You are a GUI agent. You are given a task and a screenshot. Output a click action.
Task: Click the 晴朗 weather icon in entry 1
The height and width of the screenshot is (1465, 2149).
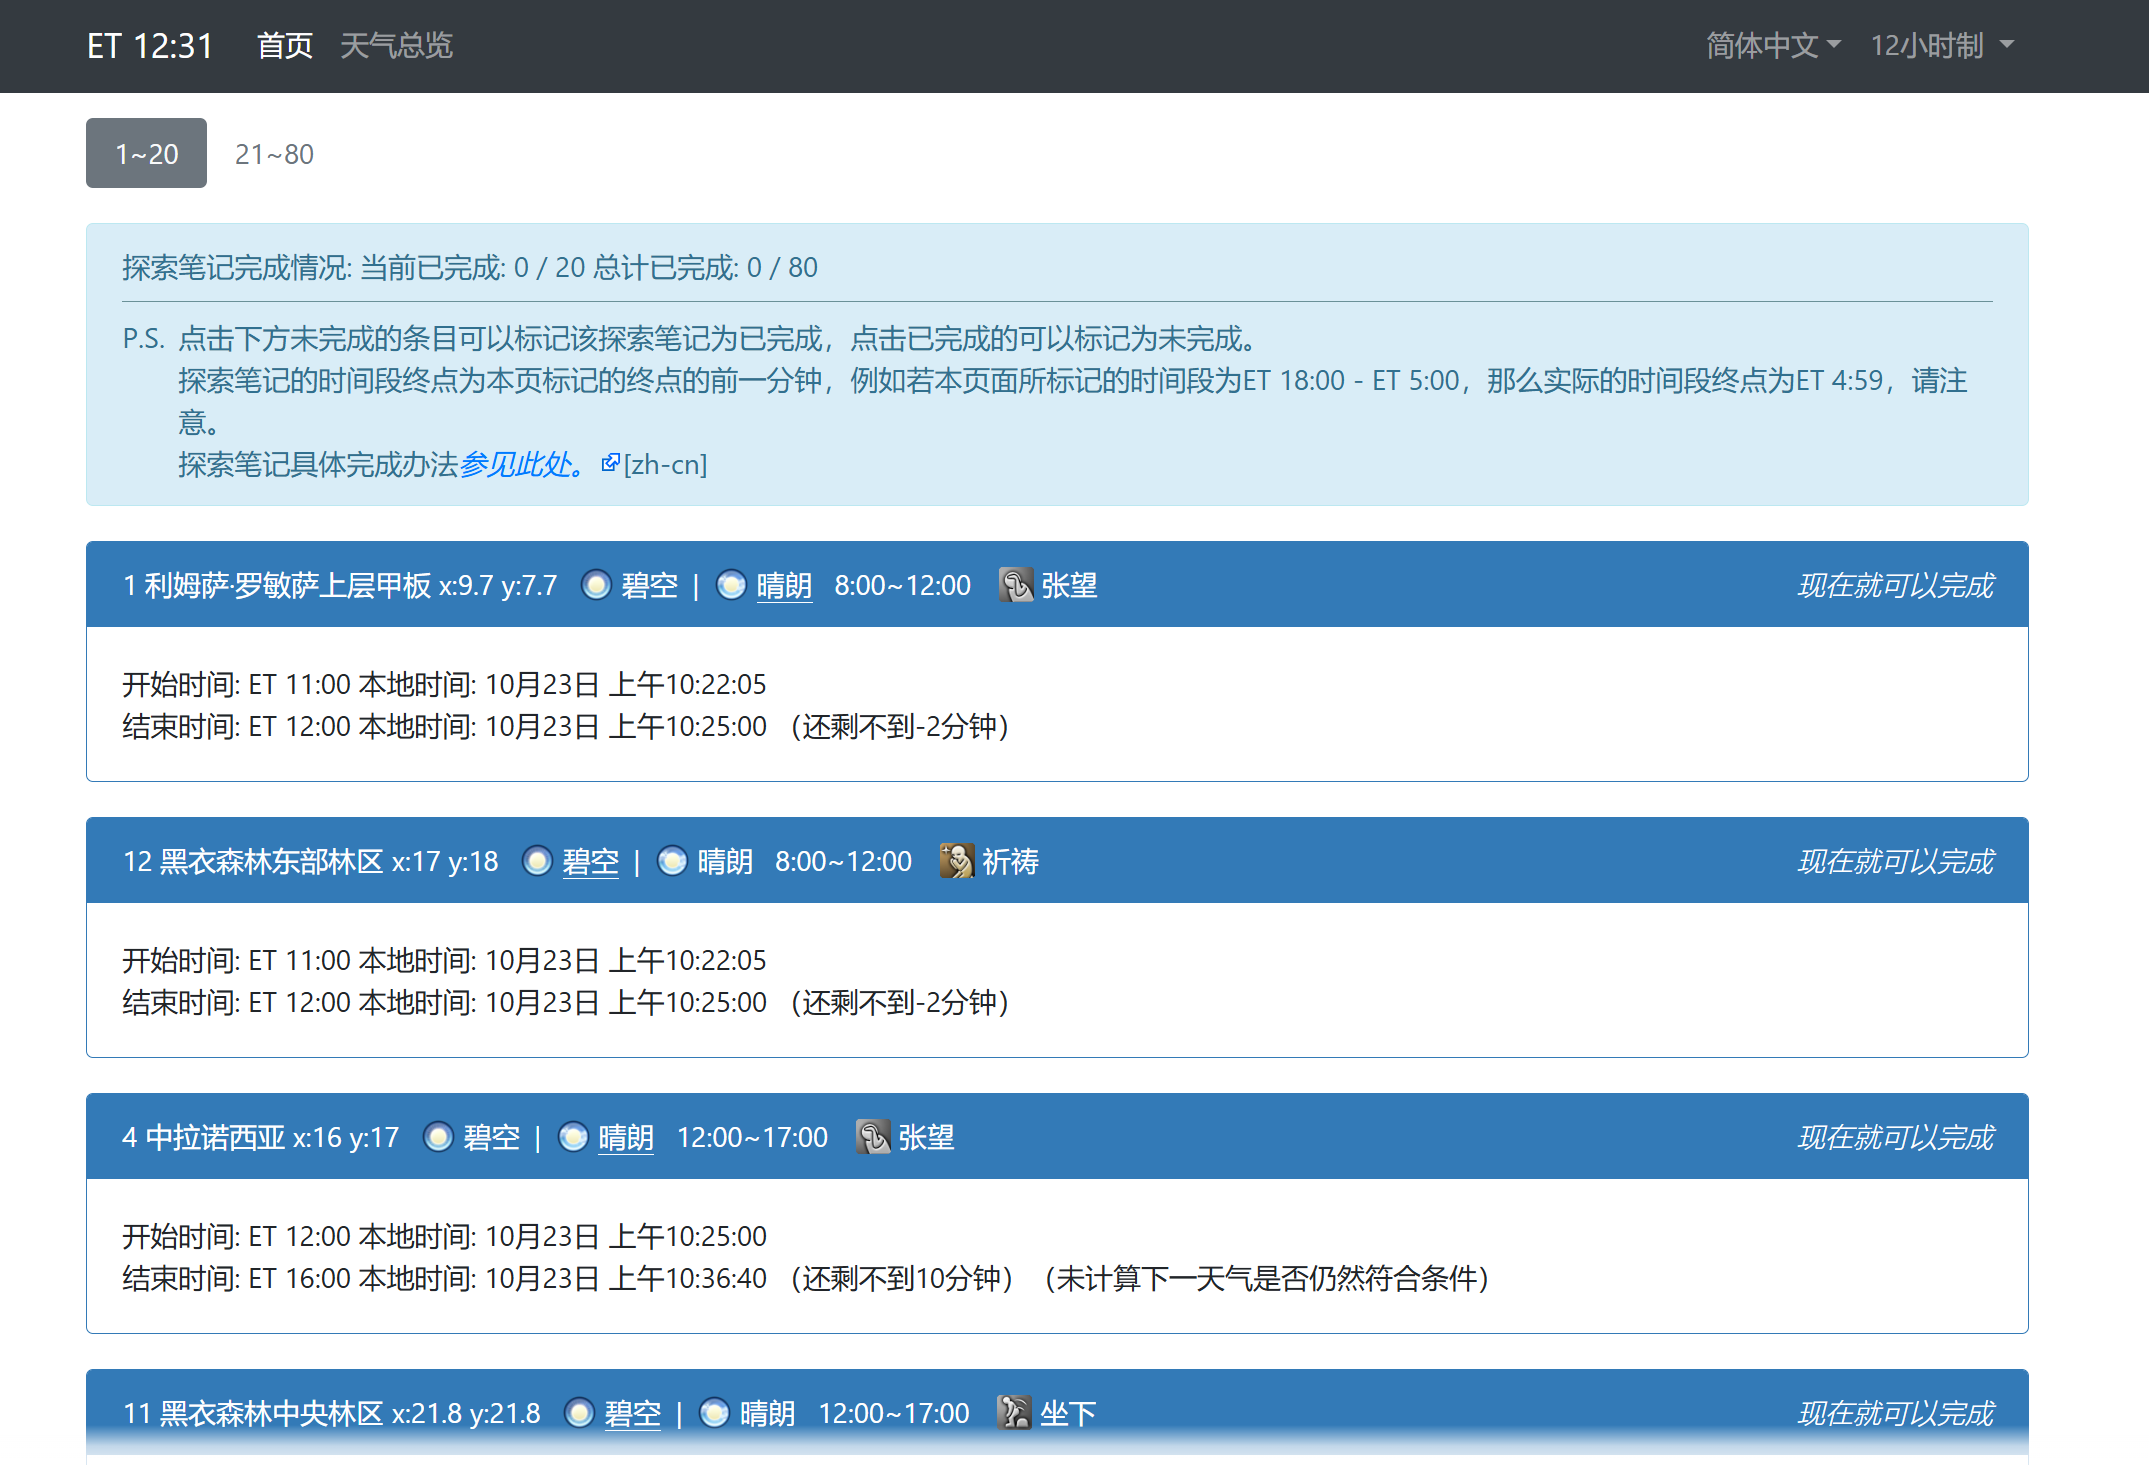click(x=732, y=585)
